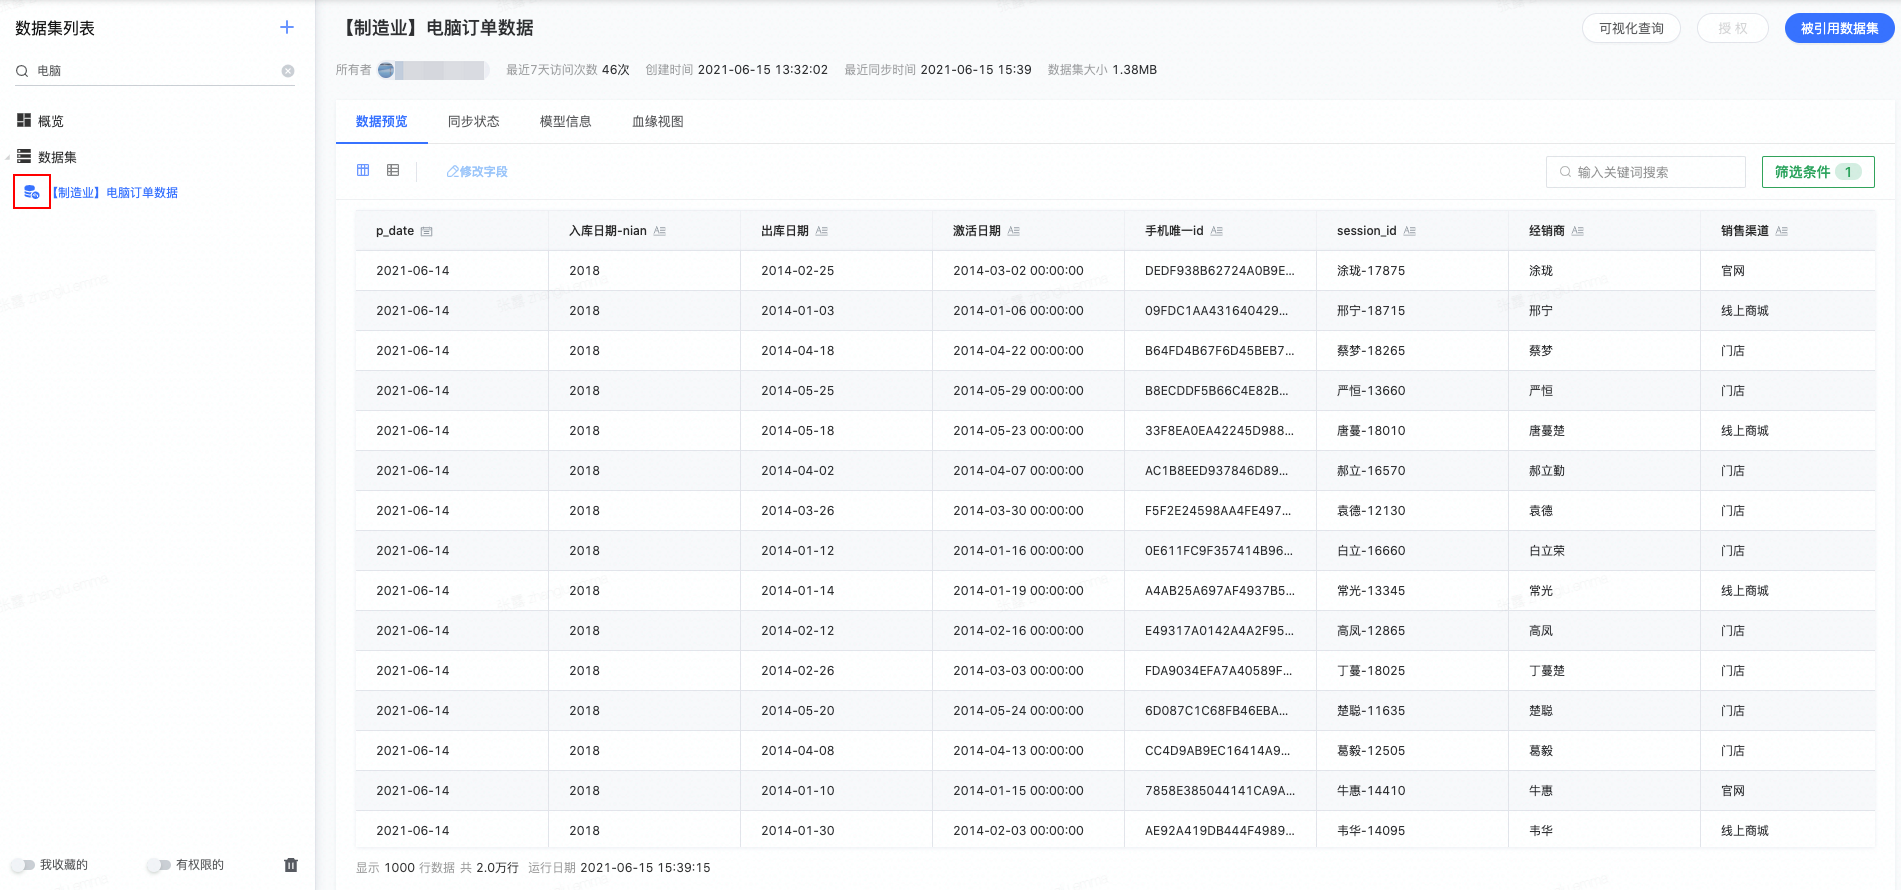Screen dimensions: 1901x890
Task: Click the 出库日期 column type icon
Action: tap(822, 231)
